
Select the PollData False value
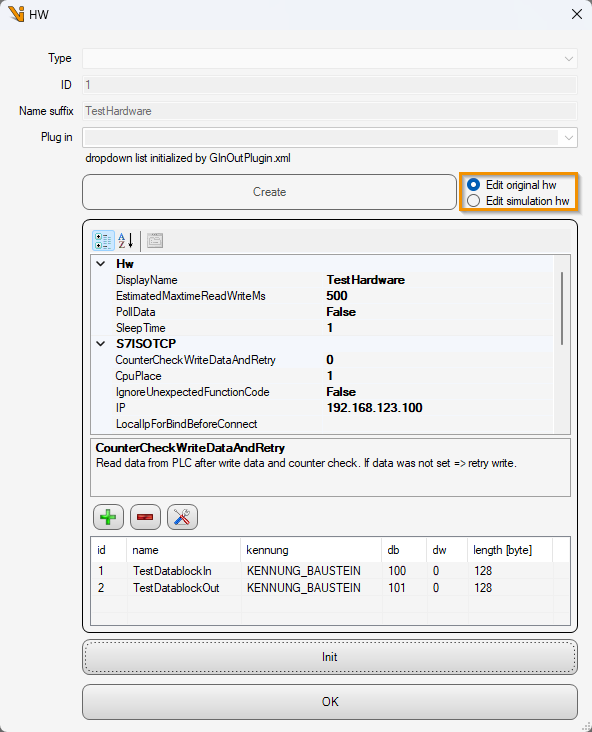341,312
